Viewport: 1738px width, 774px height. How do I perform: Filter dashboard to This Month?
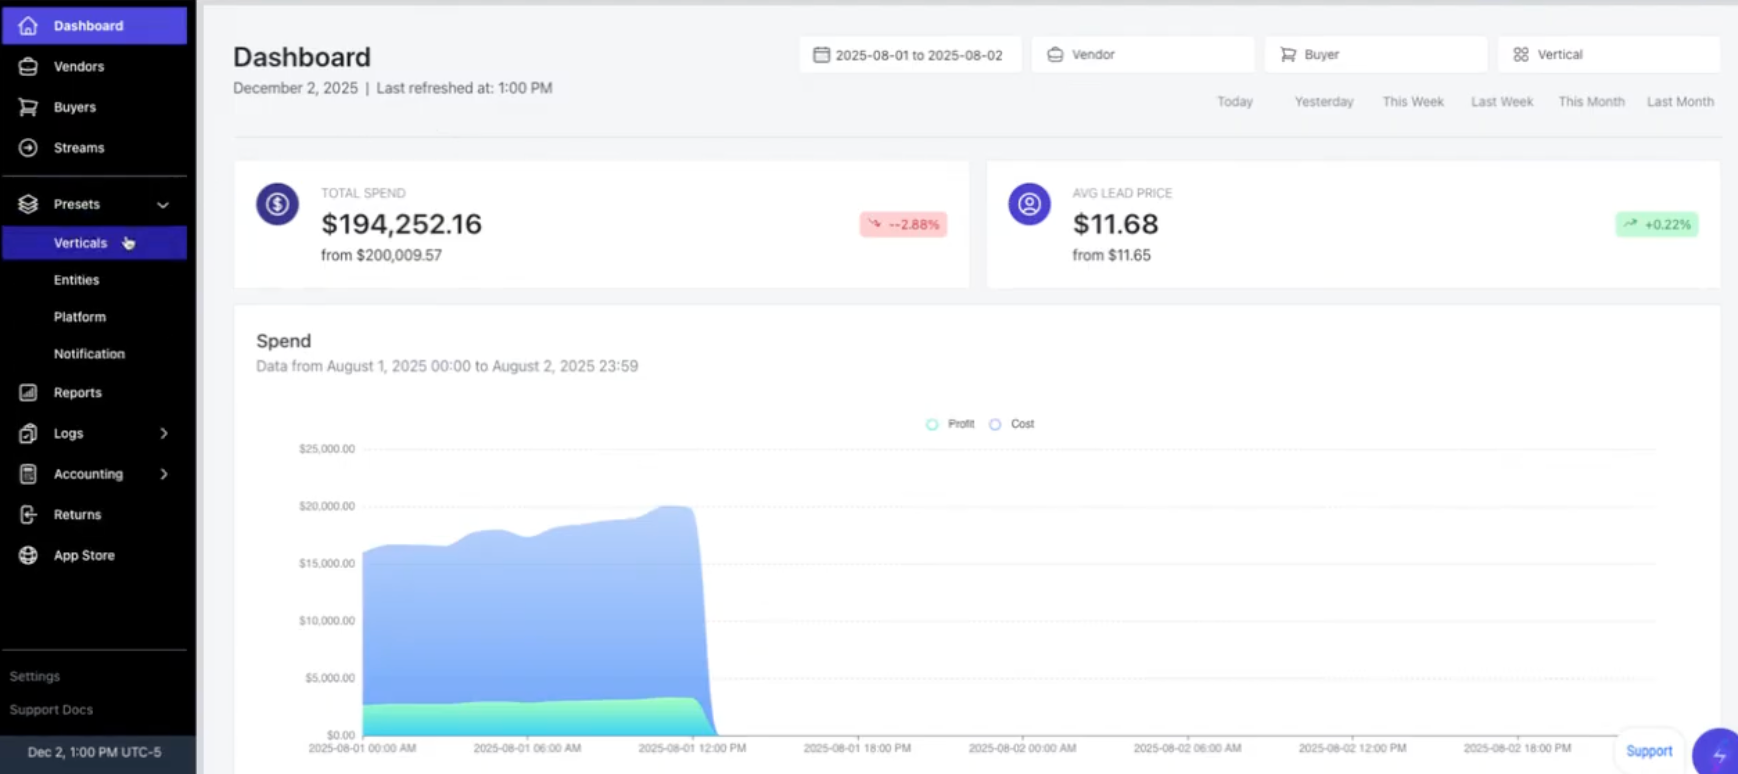click(x=1591, y=102)
